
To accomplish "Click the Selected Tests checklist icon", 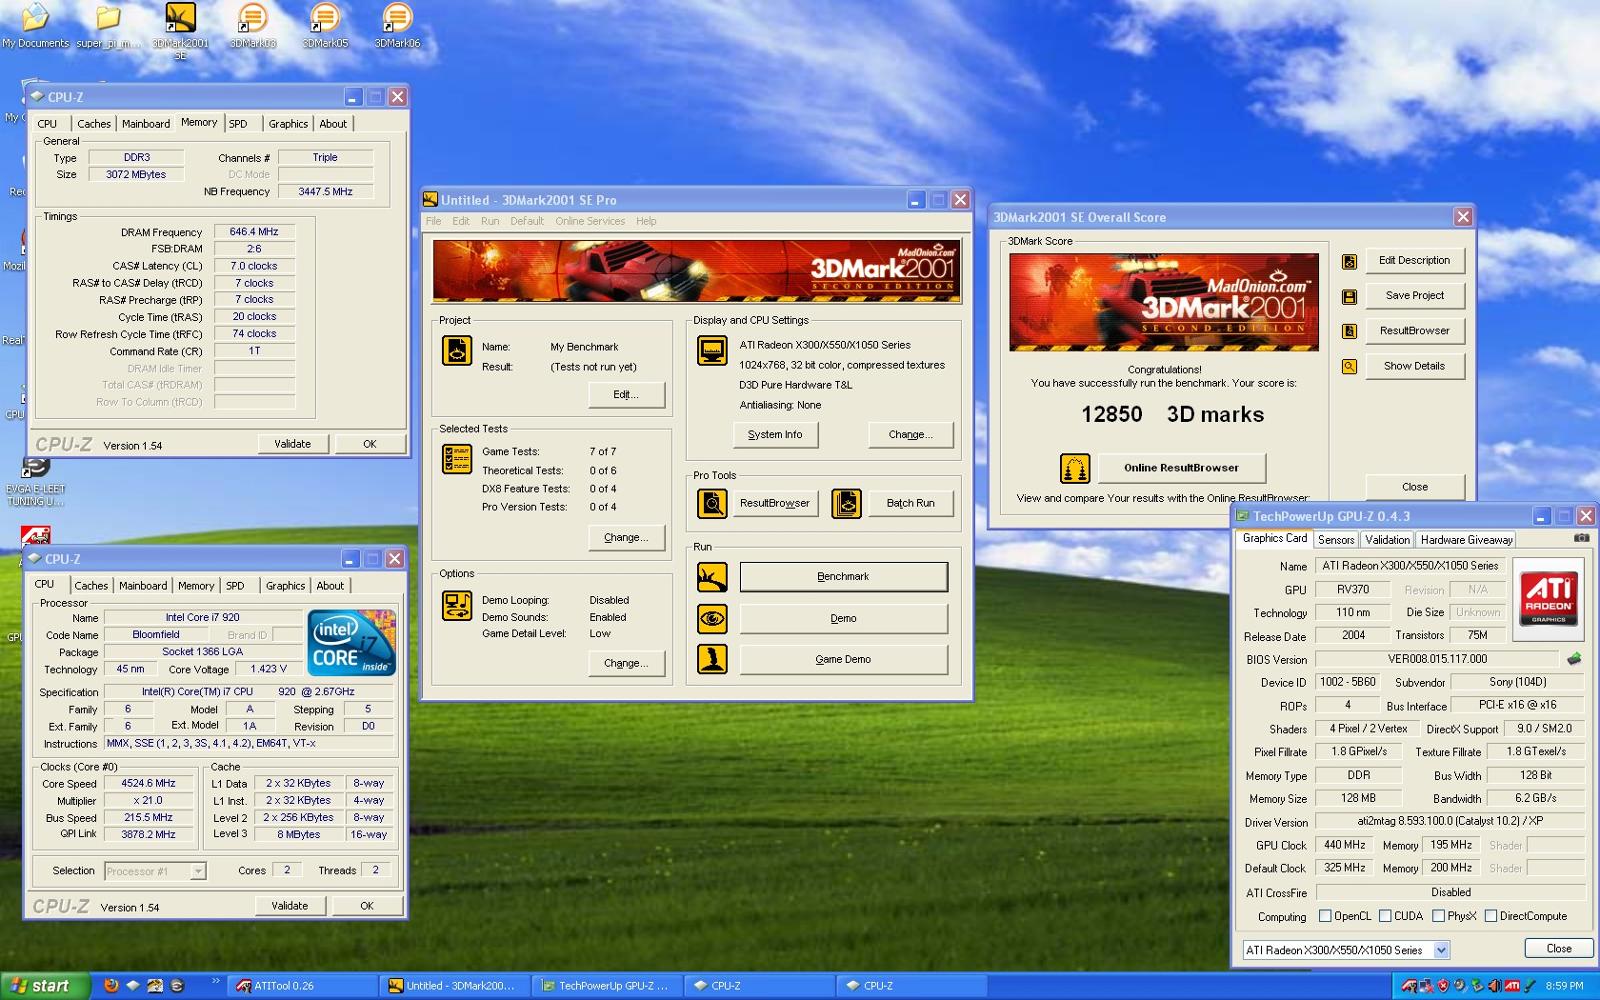I will tap(457, 459).
